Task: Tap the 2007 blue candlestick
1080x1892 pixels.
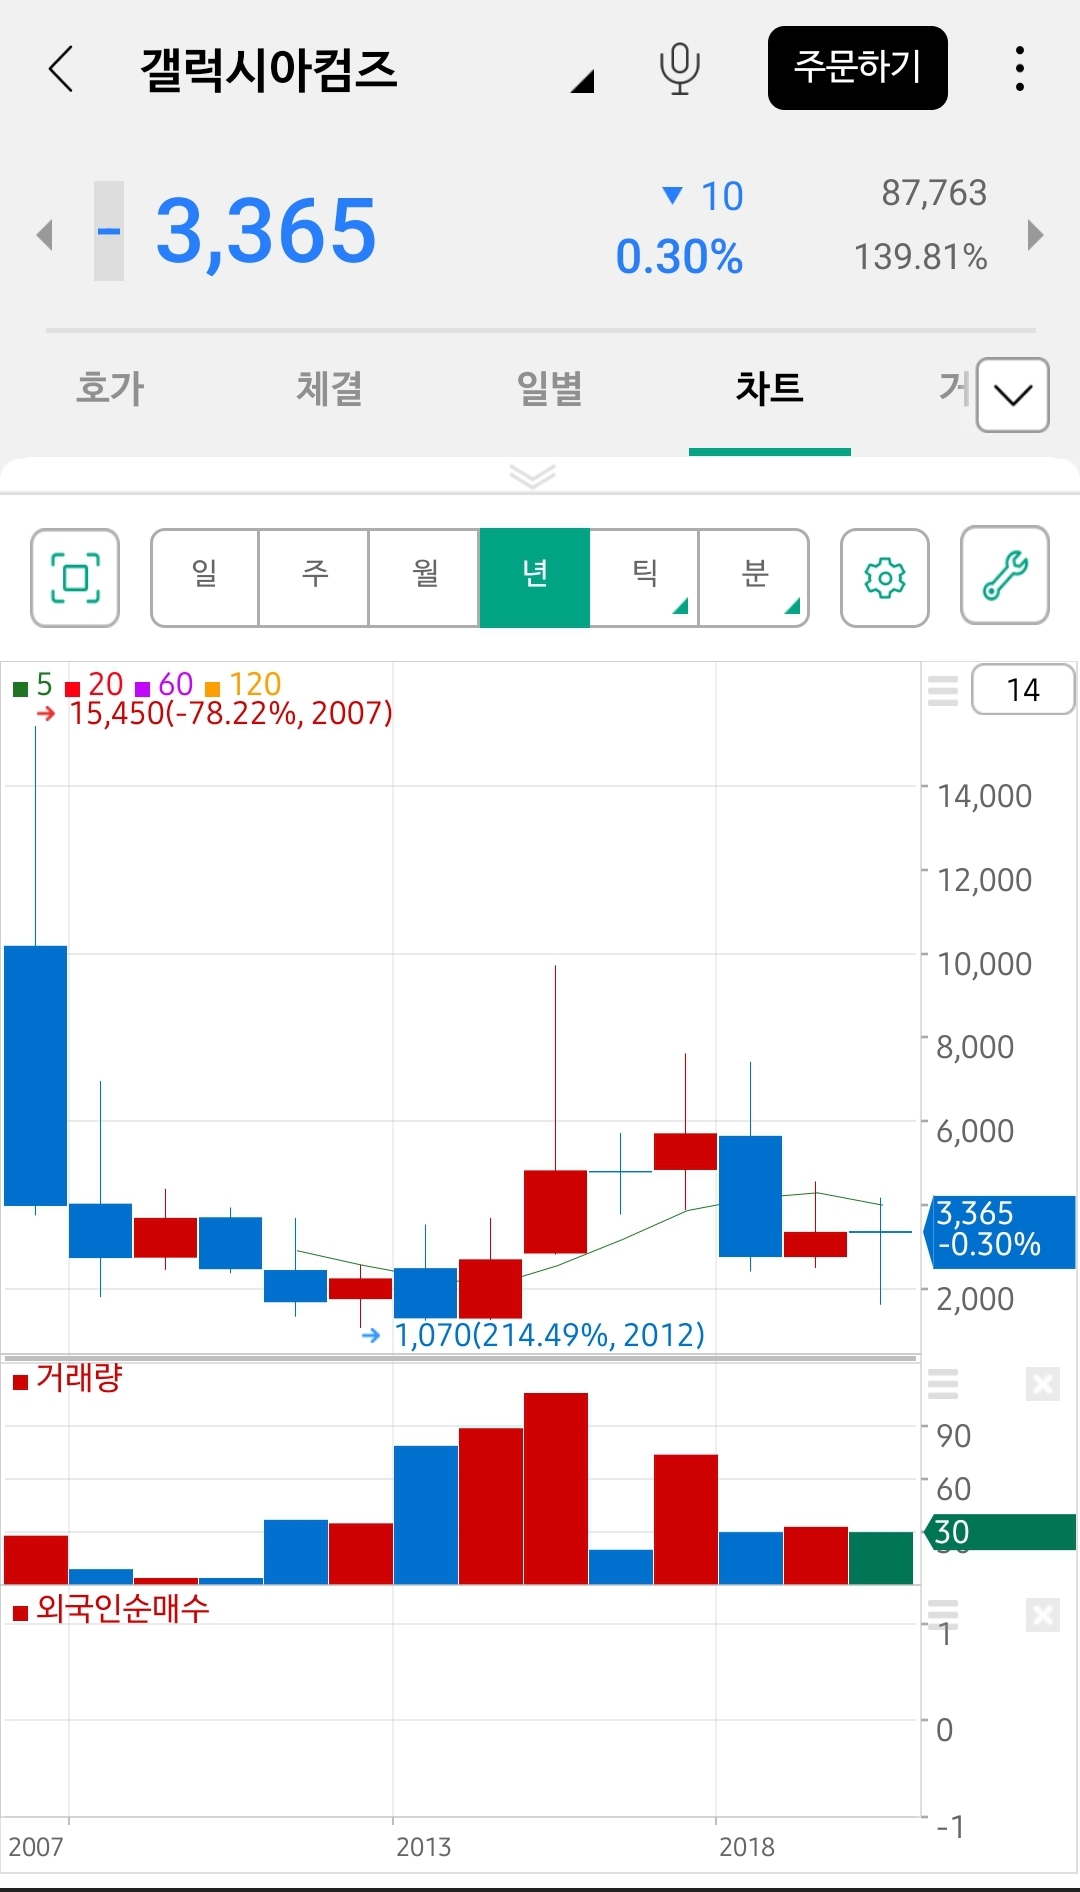Action: [x=36, y=1075]
